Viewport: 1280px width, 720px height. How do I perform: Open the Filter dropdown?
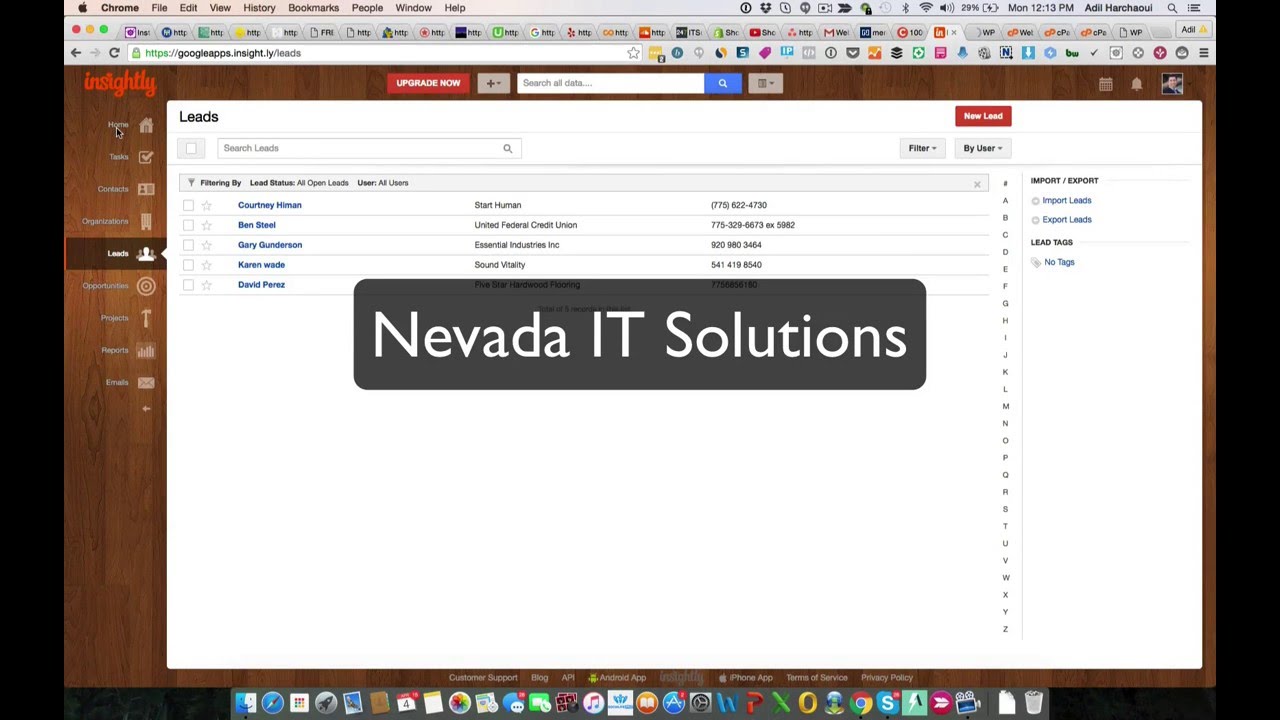921,148
